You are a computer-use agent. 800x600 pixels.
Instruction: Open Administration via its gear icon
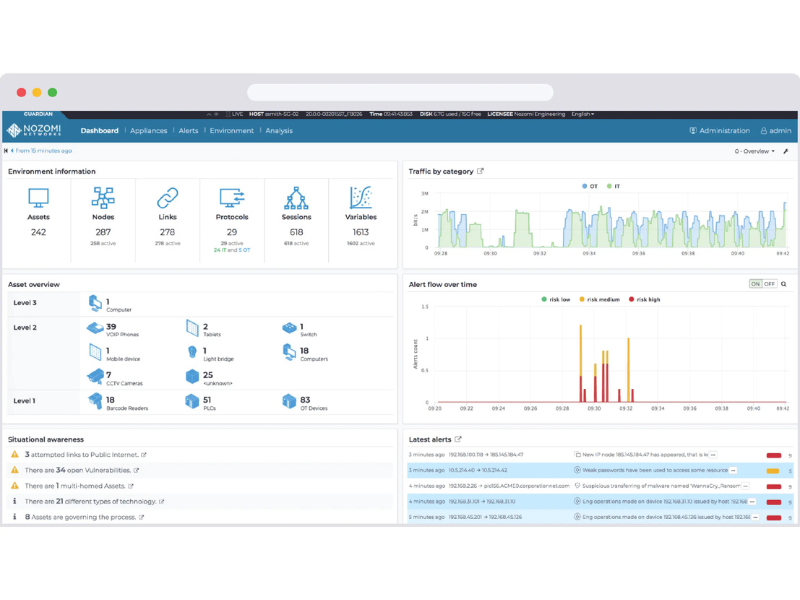point(691,131)
